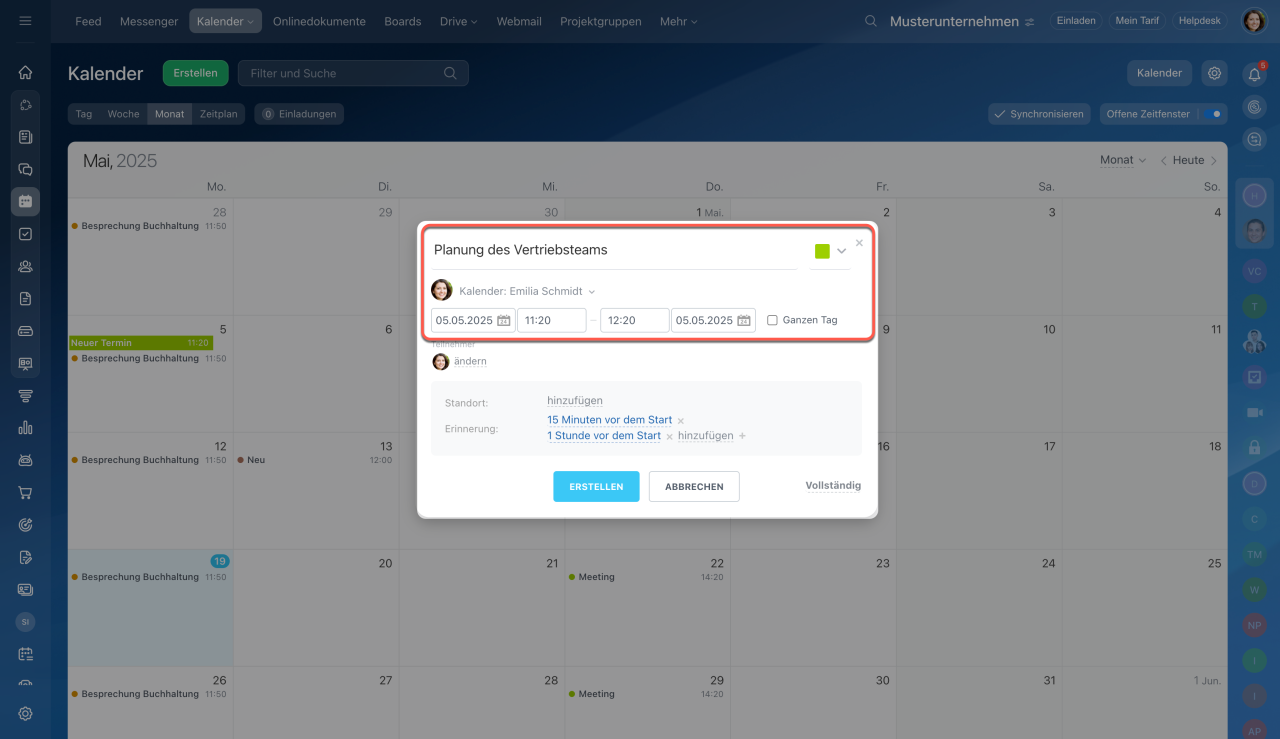Open Feed in top menu
The image size is (1280, 739).
click(x=88, y=21)
